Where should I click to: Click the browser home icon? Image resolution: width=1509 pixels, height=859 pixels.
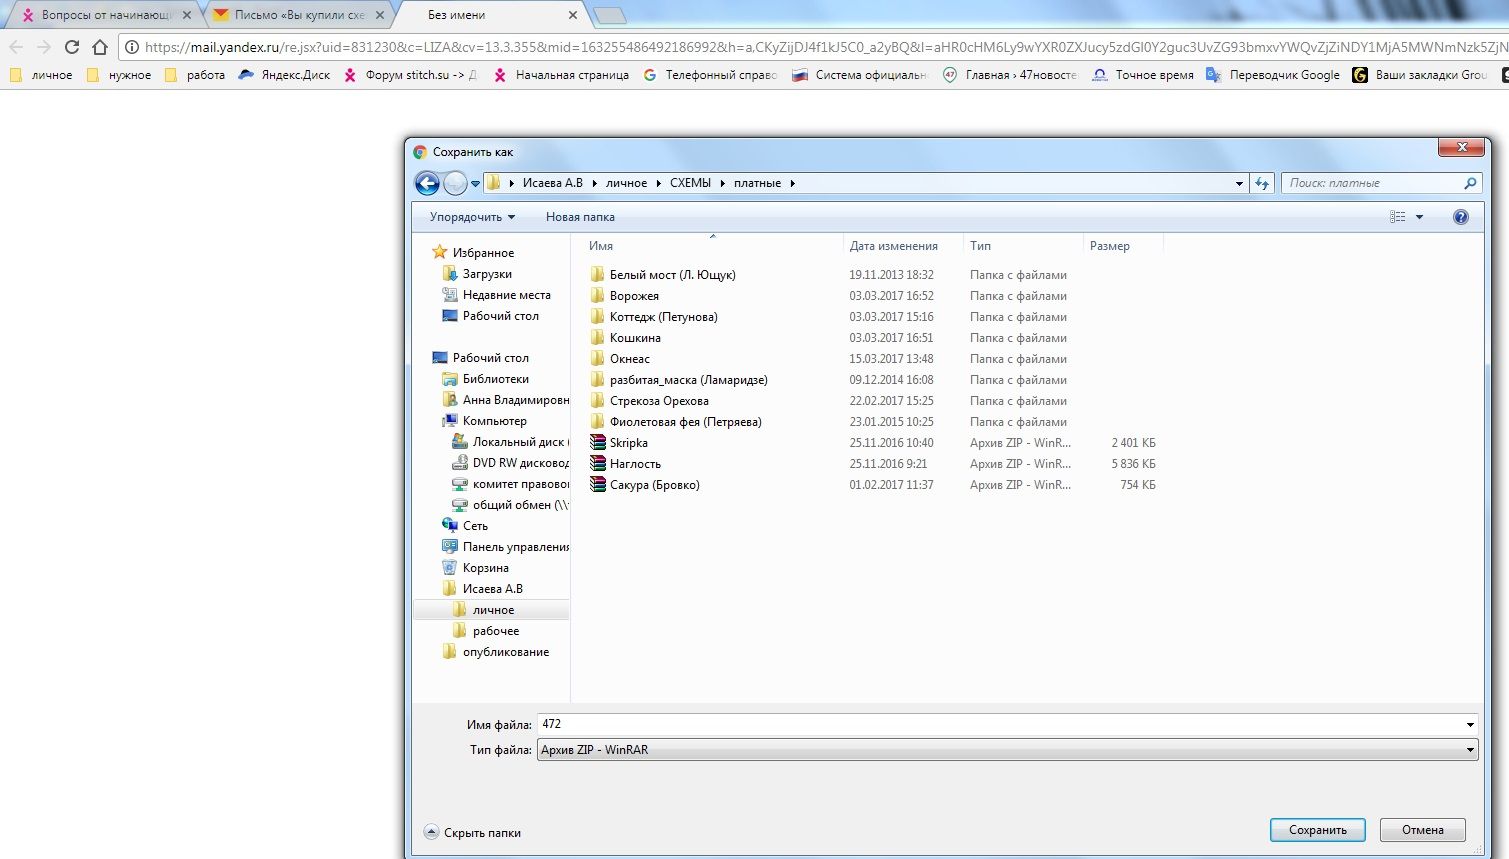click(x=99, y=47)
